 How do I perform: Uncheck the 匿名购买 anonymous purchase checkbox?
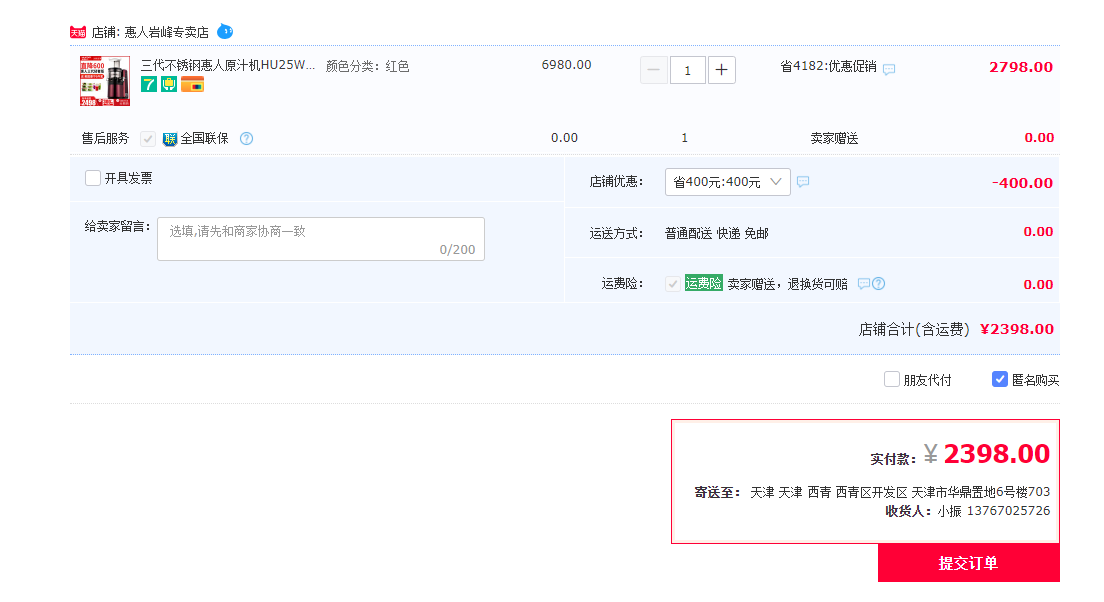(1000, 380)
